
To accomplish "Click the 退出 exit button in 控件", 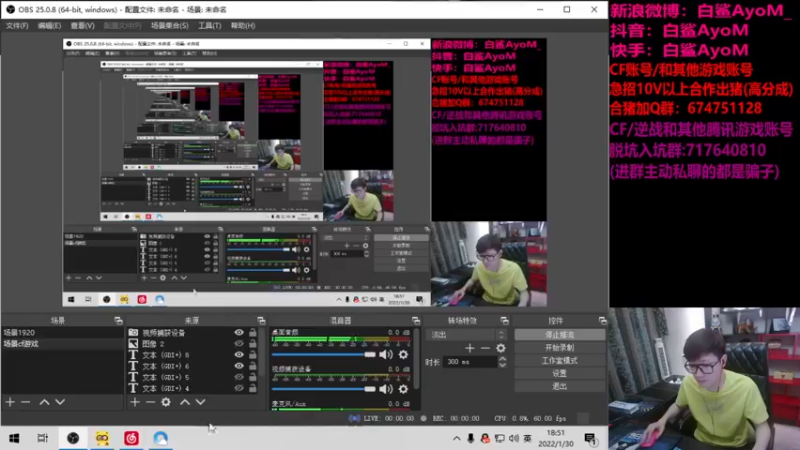I will (x=560, y=386).
